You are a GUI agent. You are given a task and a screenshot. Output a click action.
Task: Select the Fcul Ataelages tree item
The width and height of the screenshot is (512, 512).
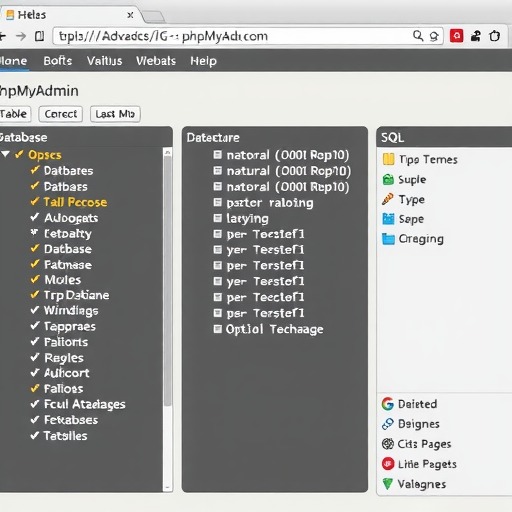[x=85, y=404]
